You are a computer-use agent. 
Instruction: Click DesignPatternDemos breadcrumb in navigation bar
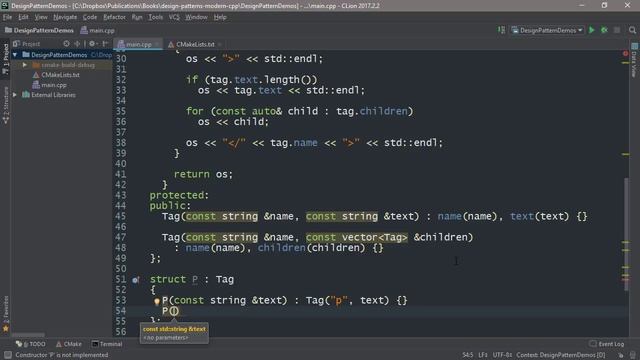[39, 30]
